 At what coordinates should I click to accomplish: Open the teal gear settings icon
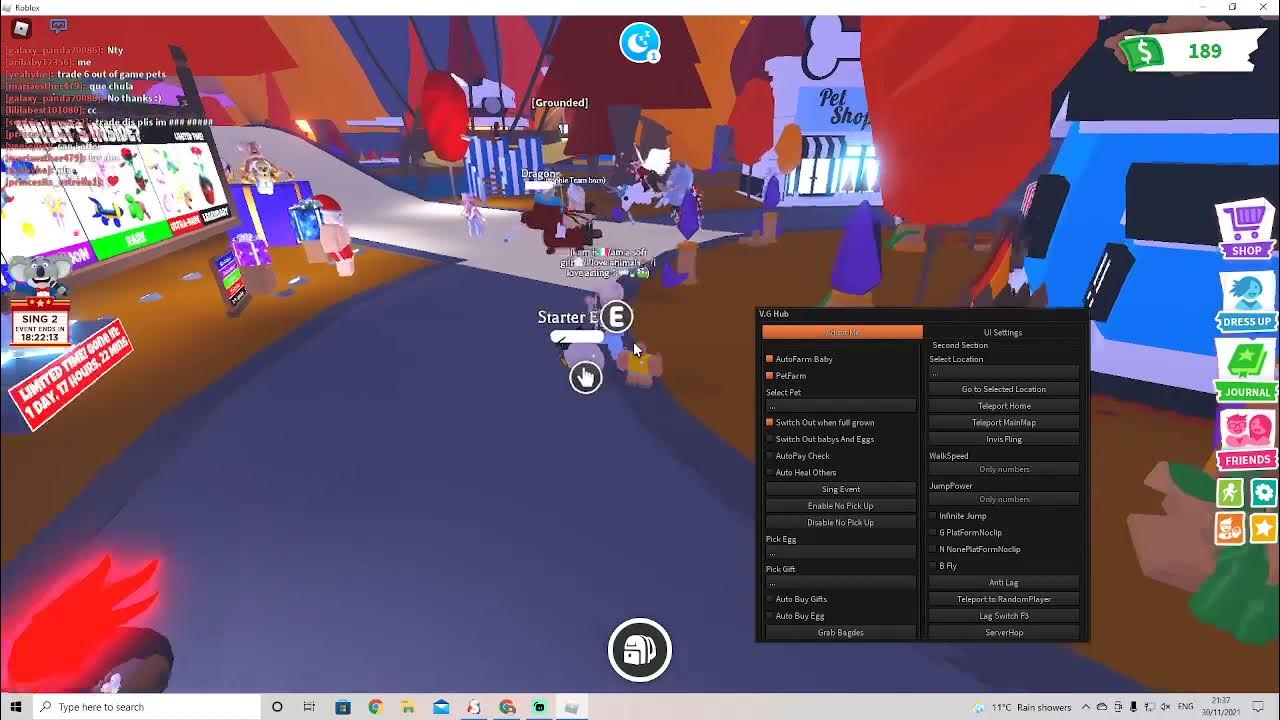tap(1264, 492)
